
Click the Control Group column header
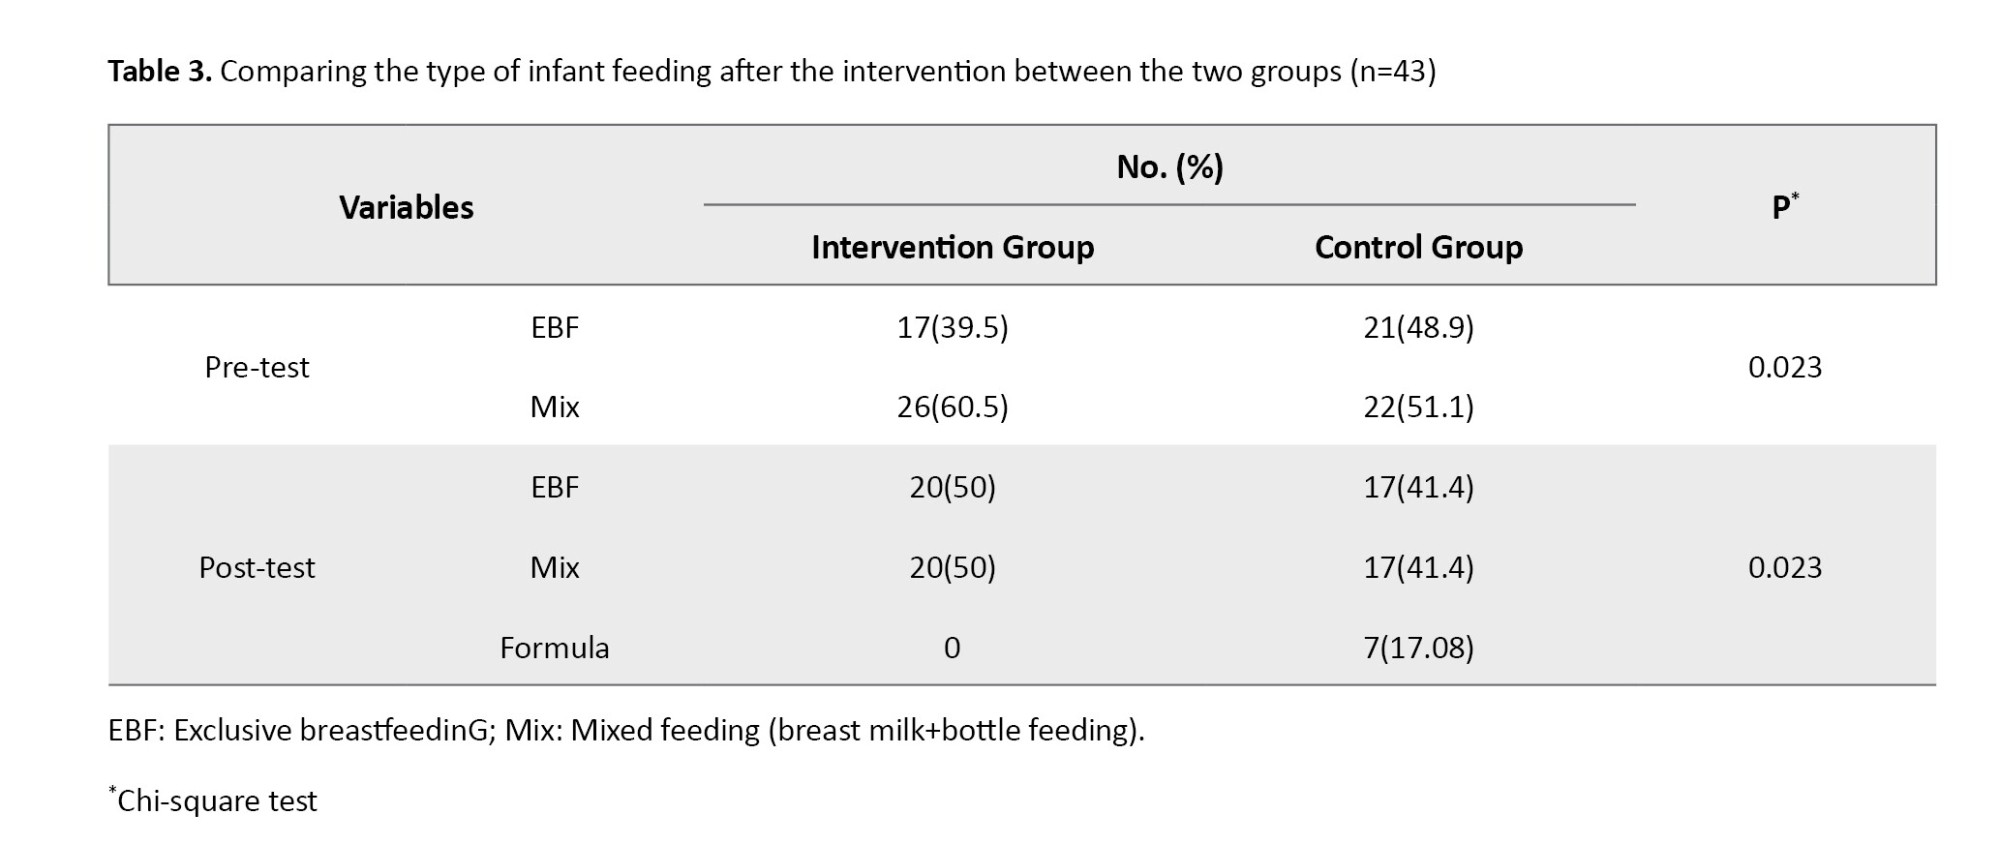(x=1418, y=247)
